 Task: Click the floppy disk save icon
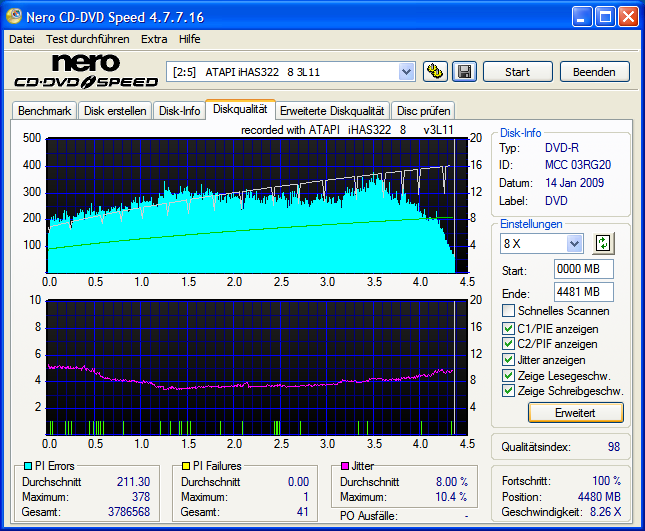pos(463,71)
